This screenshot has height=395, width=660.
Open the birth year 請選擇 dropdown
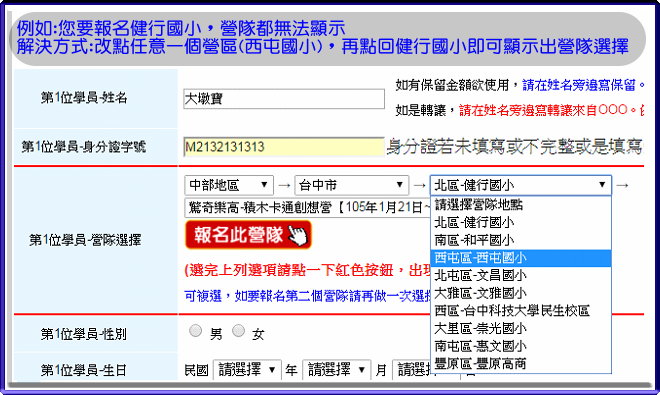[x=247, y=370]
